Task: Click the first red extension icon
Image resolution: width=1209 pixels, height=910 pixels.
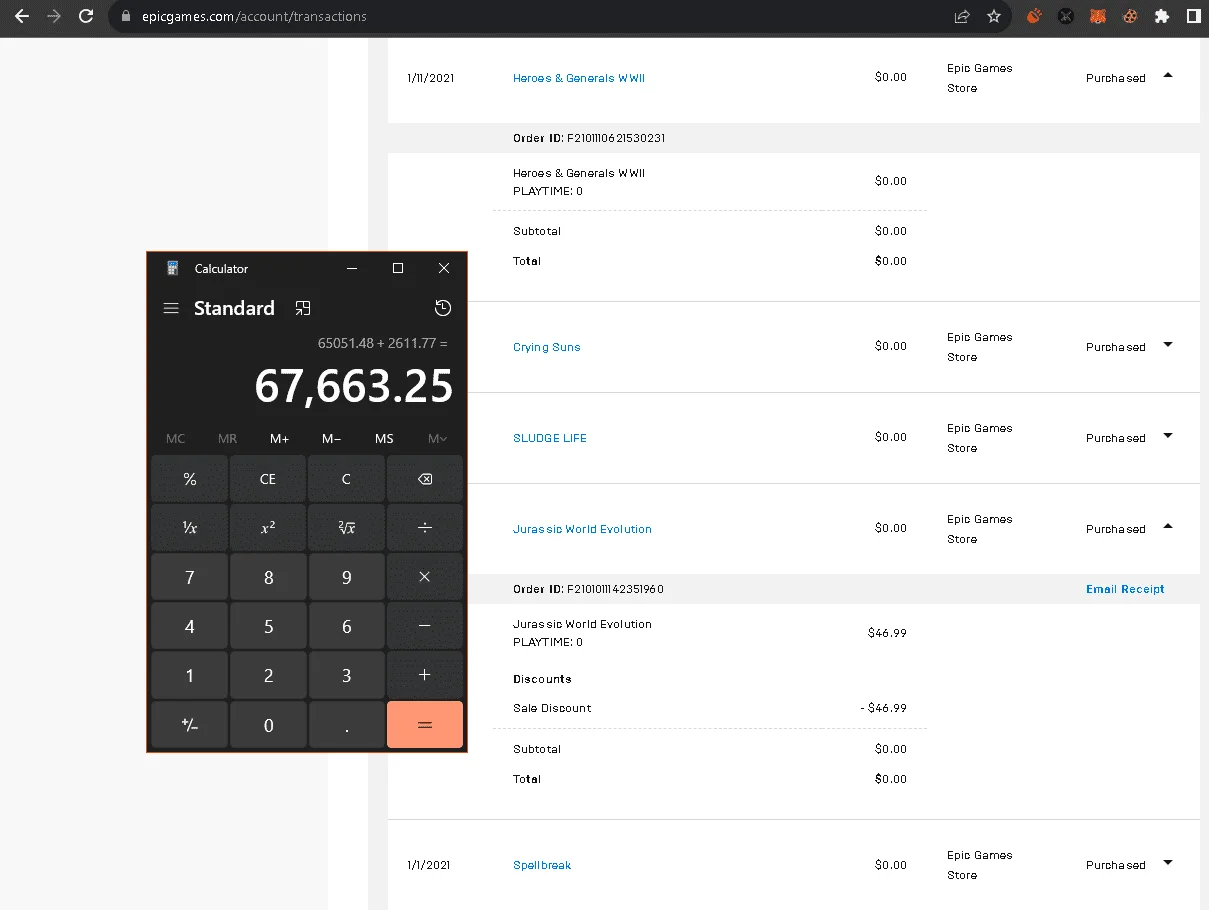Action: point(1034,16)
